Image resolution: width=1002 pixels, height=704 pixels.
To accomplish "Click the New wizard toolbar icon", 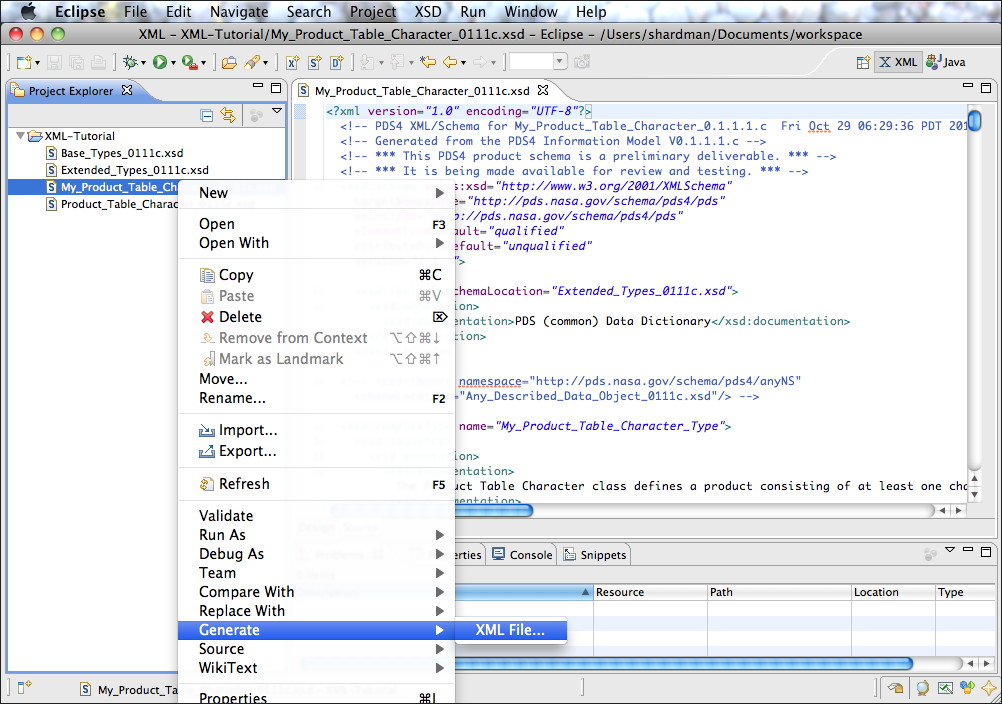I will (x=24, y=62).
